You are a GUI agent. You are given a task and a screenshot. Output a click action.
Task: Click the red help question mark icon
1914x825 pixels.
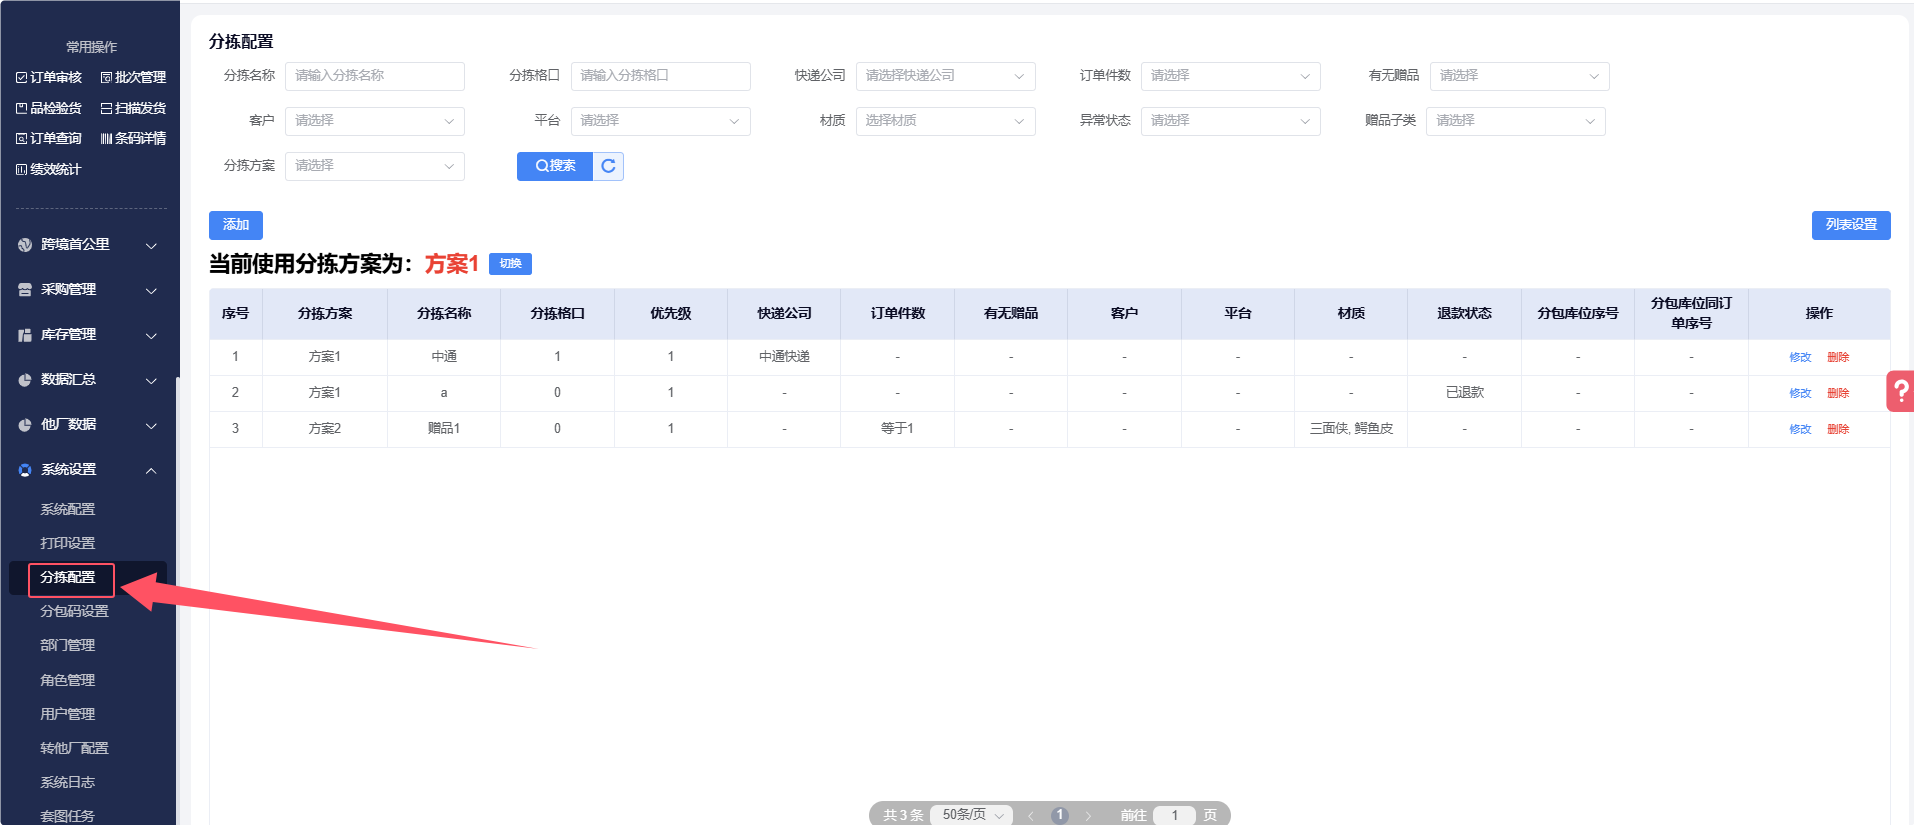pos(1901,391)
